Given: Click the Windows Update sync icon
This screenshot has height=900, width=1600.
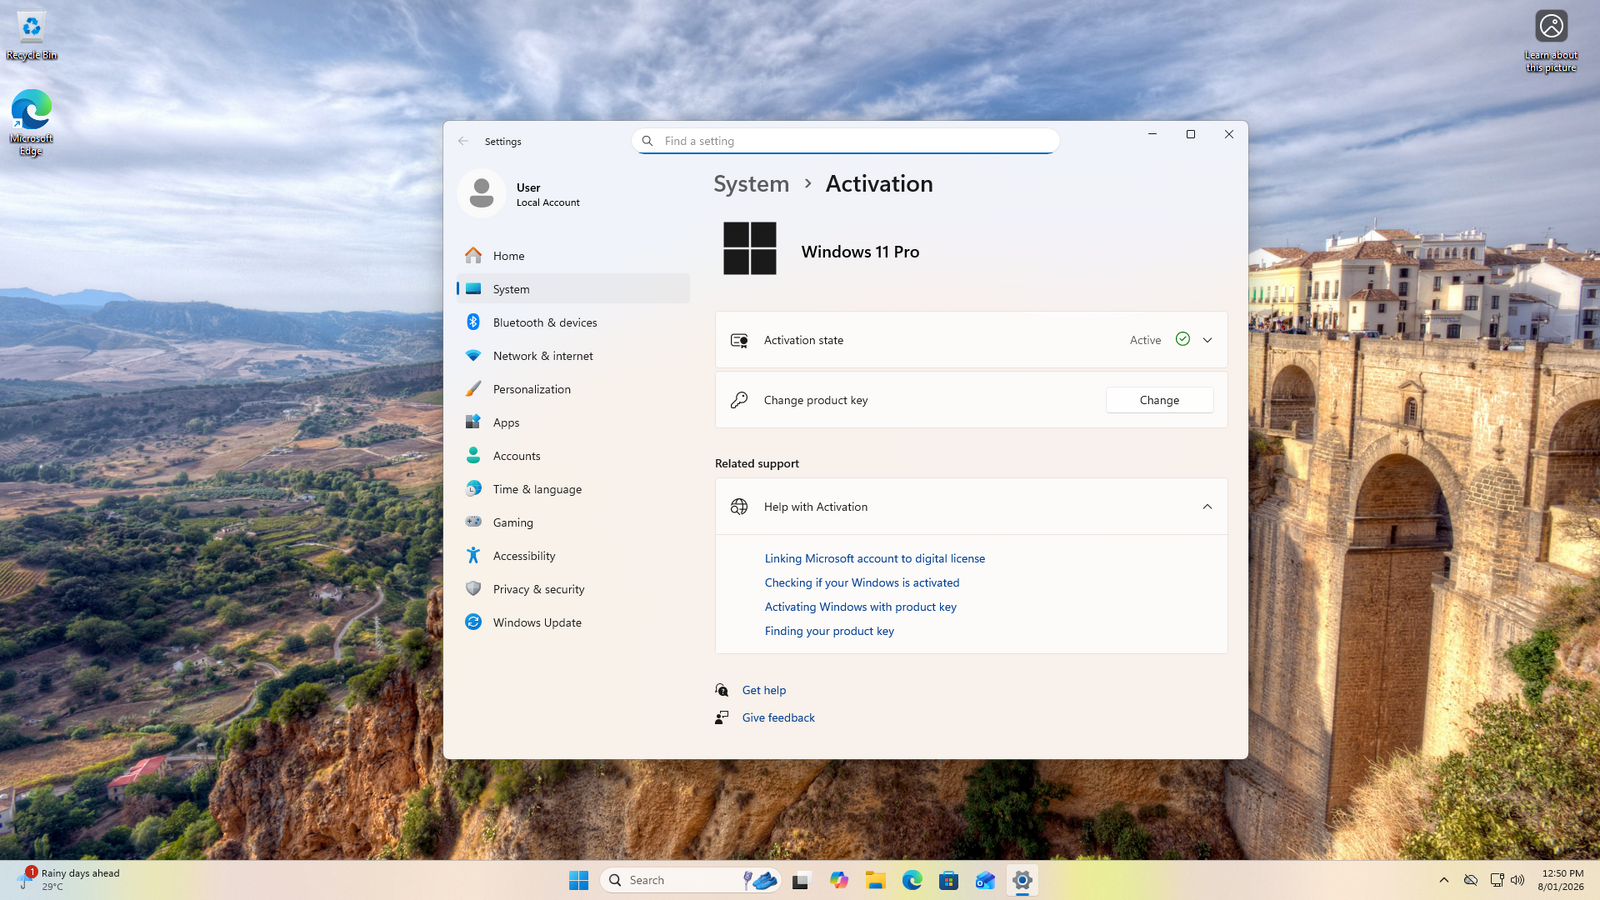Looking at the screenshot, I should 473,622.
